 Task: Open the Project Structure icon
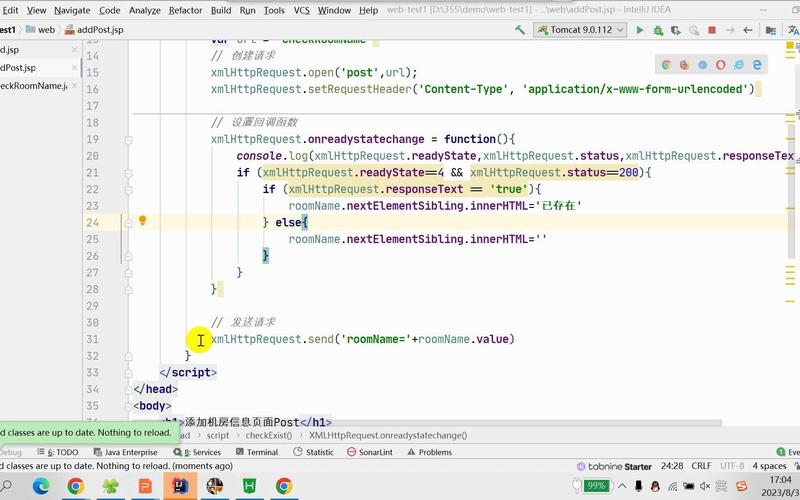(771, 30)
